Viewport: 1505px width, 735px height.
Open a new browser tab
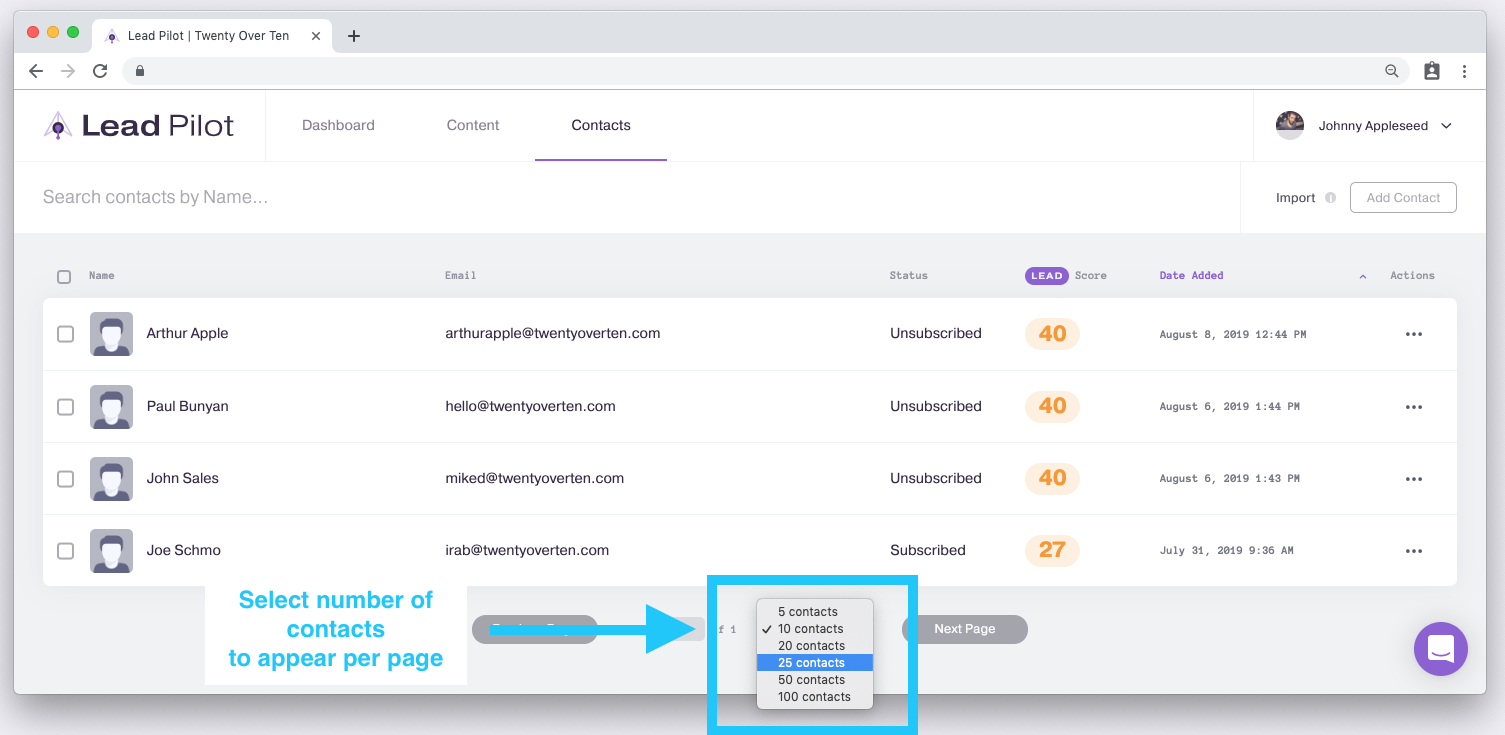pos(353,36)
